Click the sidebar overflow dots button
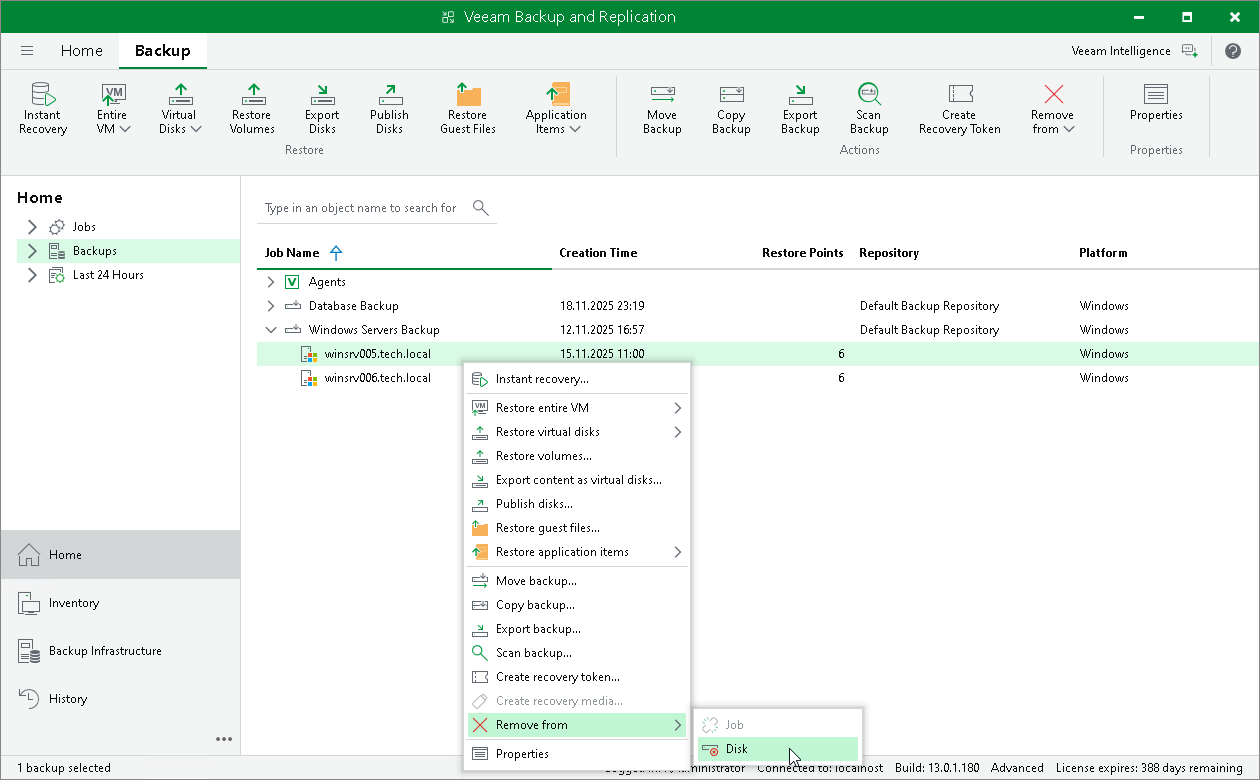The width and height of the screenshot is (1260, 780). tap(224, 739)
